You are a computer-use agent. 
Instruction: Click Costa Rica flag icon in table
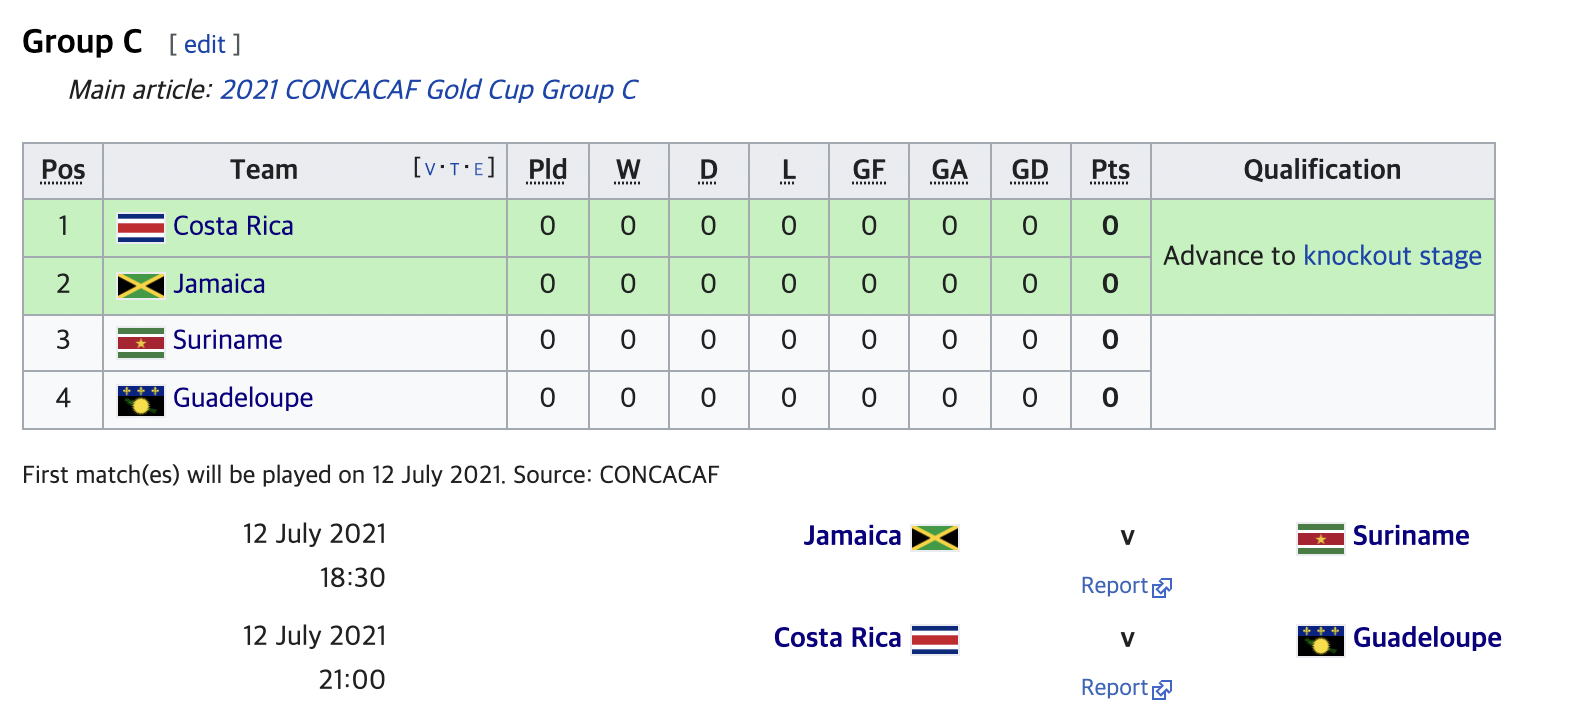[x=141, y=228]
